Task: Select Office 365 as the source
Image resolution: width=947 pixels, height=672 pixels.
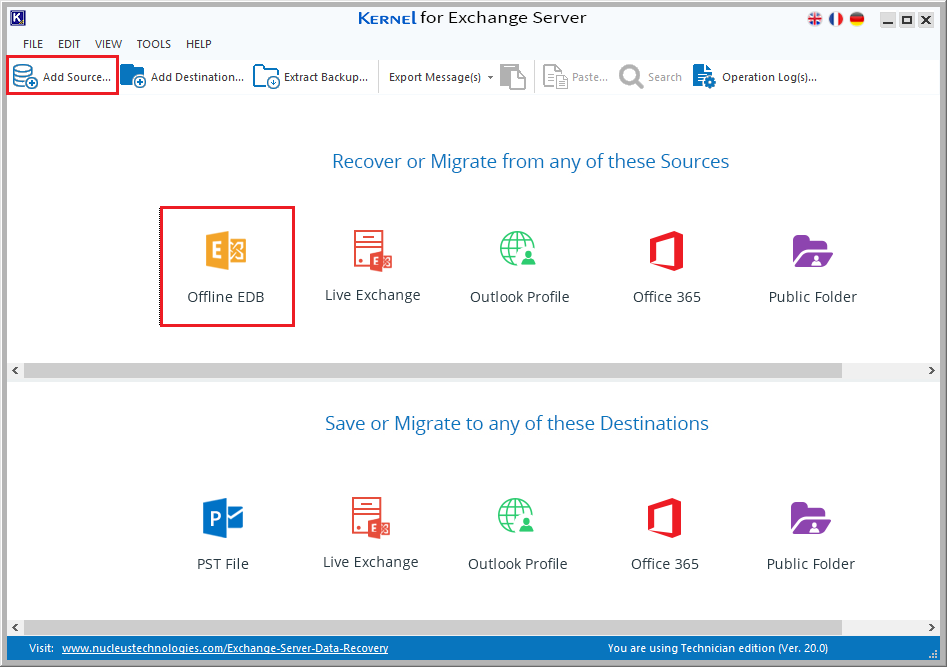Action: 667,266
